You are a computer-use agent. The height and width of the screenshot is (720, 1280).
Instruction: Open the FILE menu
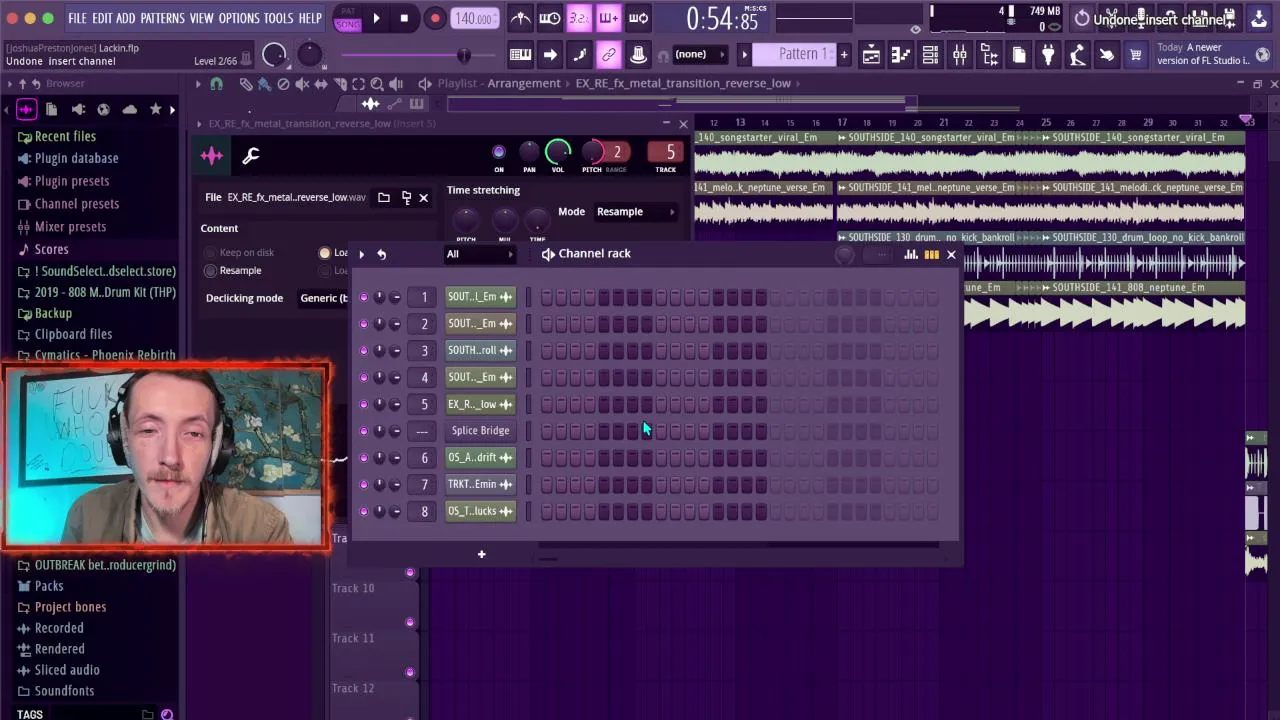coord(77,18)
